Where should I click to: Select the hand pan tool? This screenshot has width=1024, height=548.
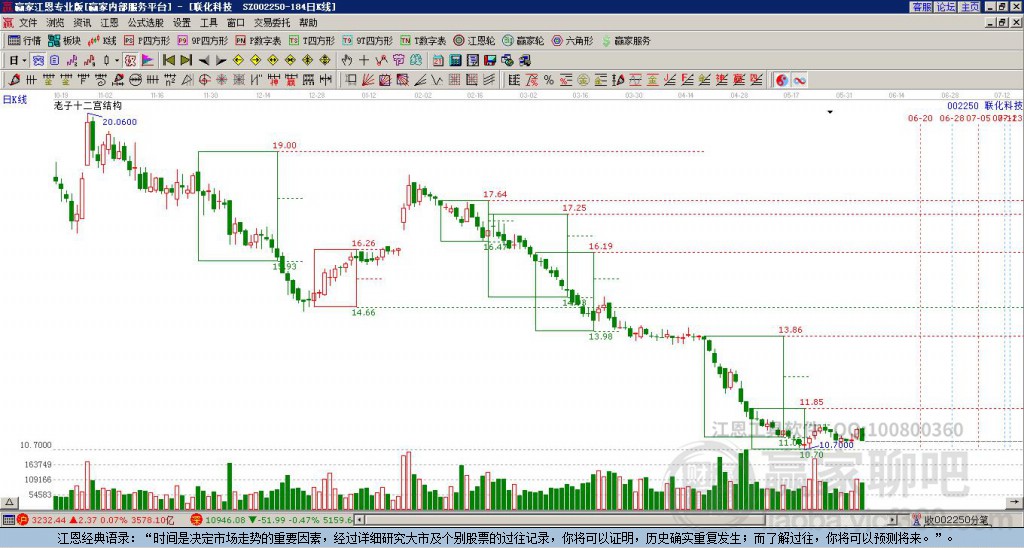point(347,61)
